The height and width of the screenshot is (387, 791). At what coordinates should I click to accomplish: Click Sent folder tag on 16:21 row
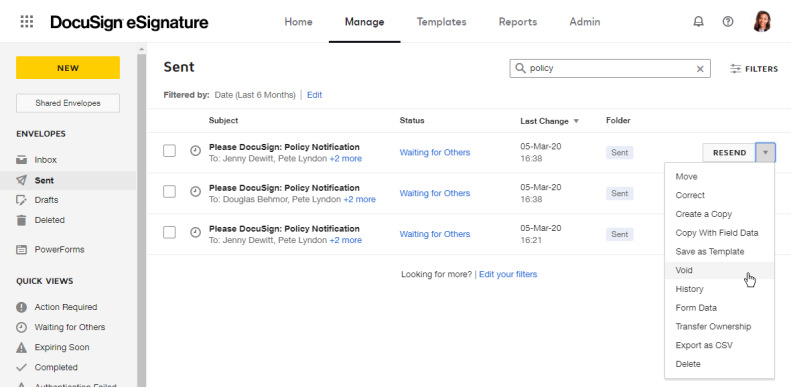tap(619, 234)
